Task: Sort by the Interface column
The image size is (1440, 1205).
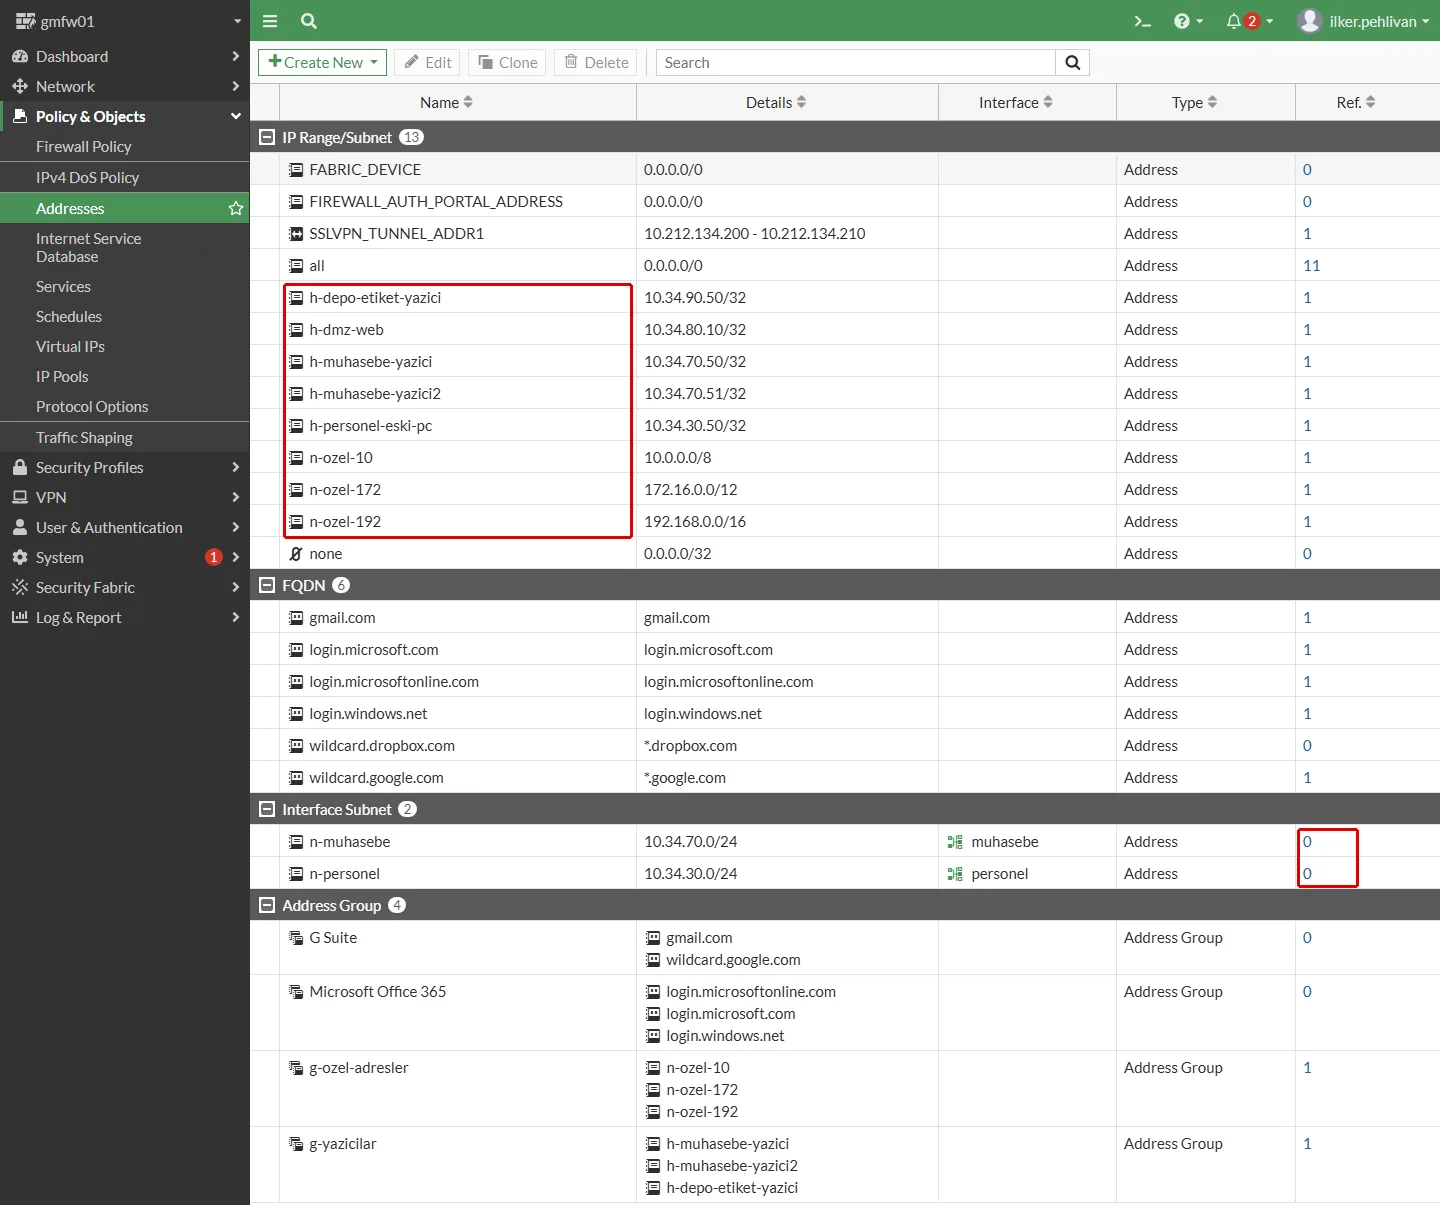Action: tap(1016, 102)
